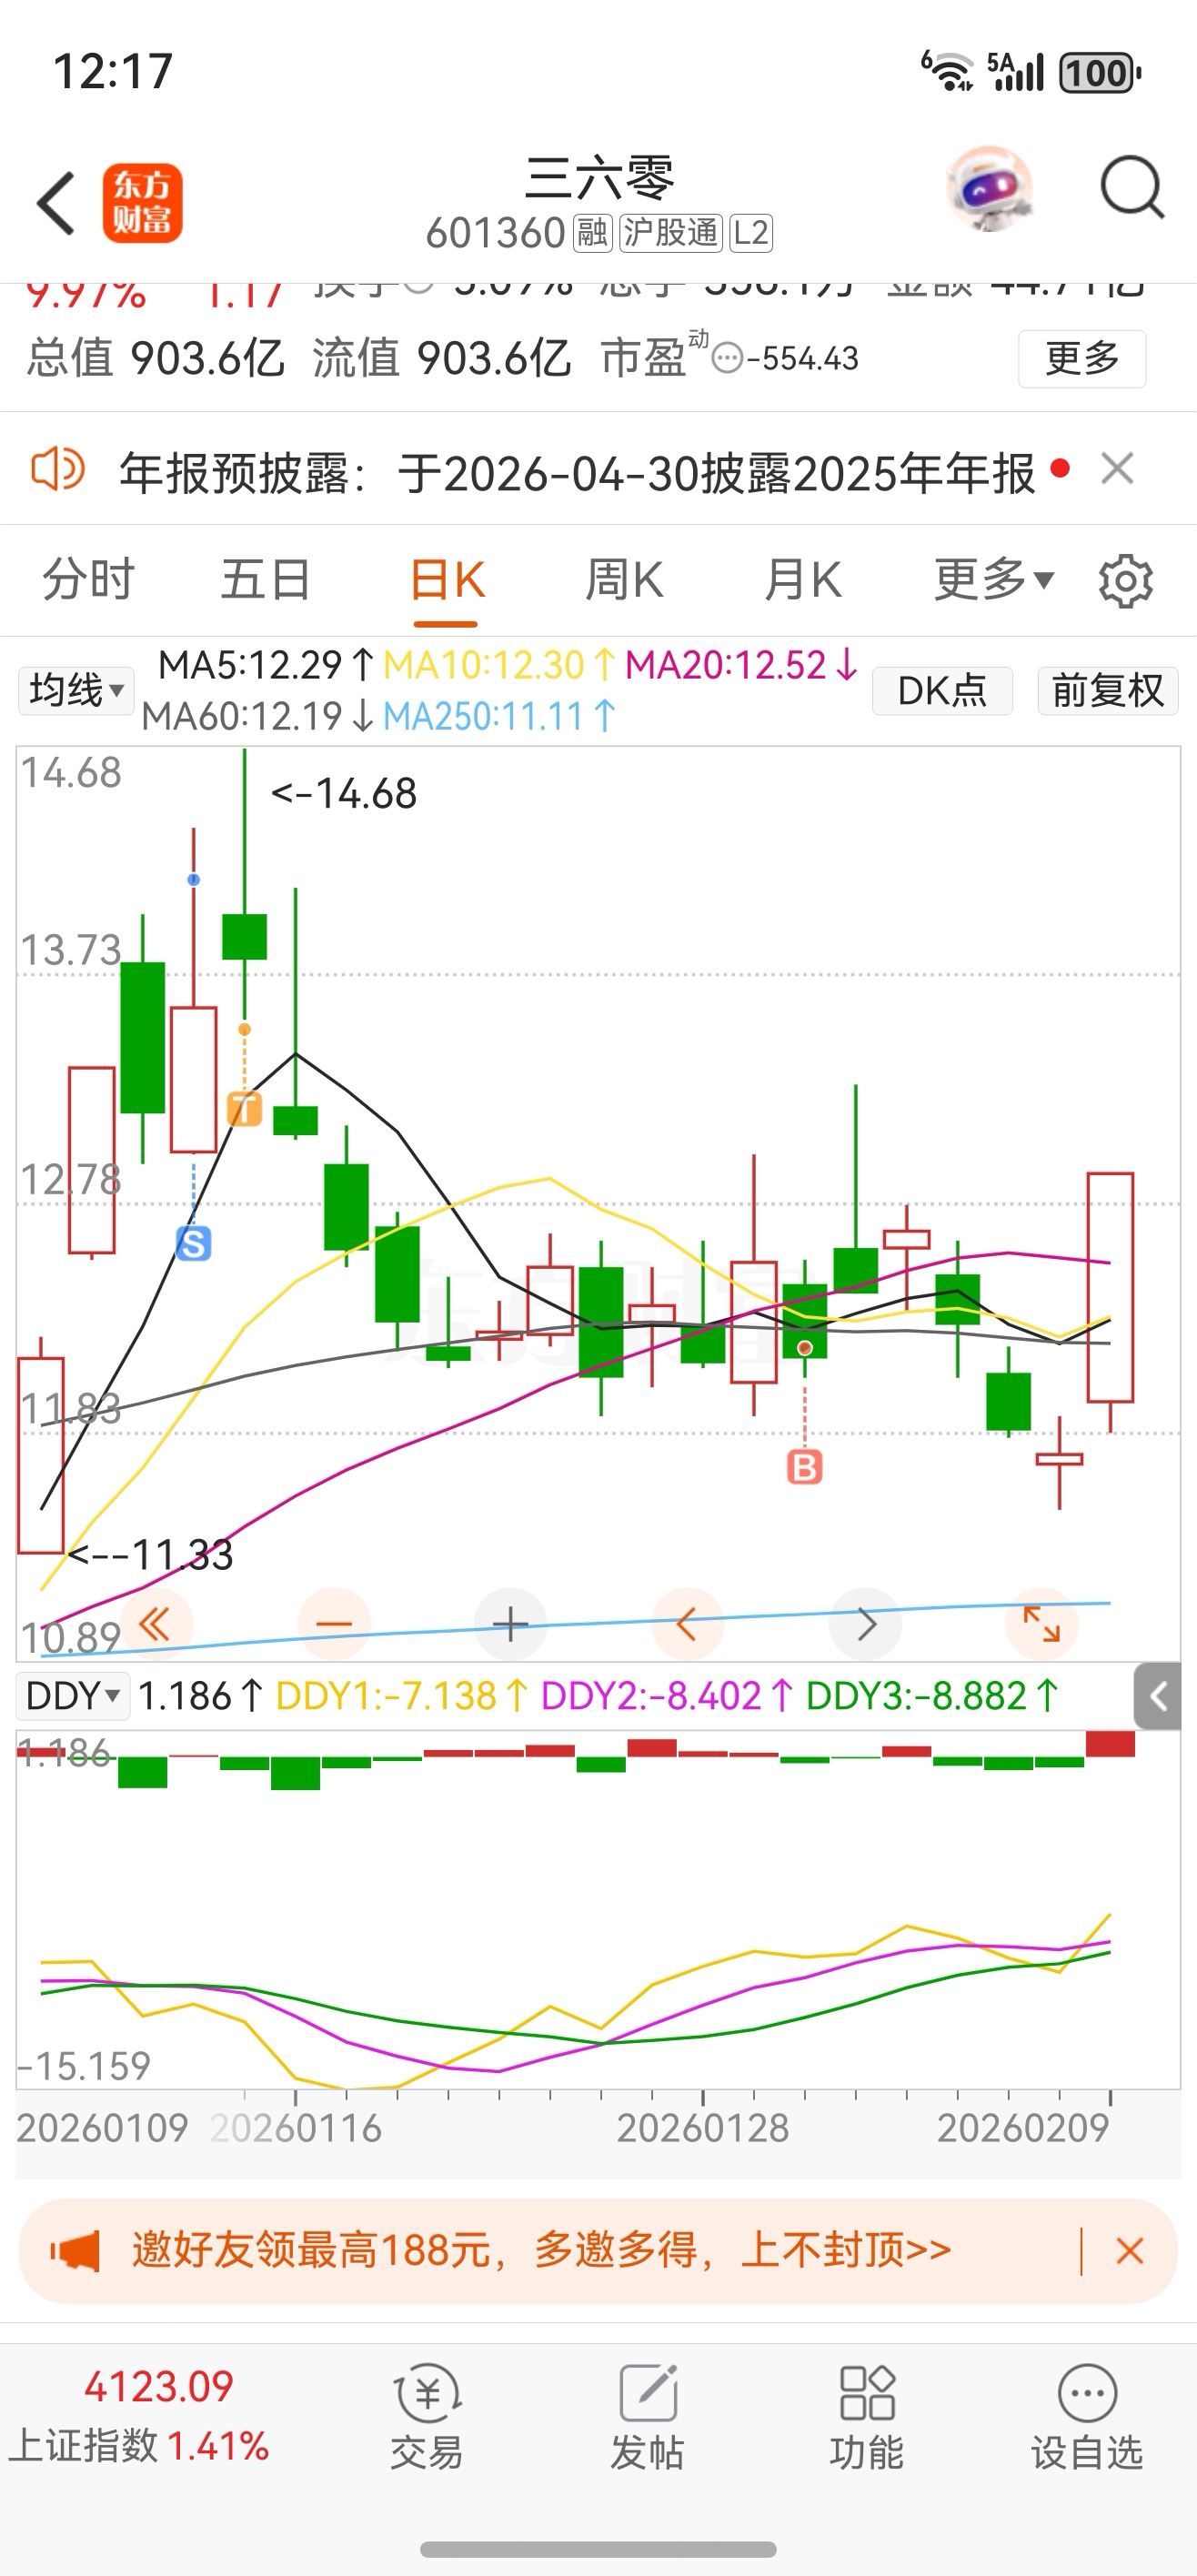Tap 流值 903.6亿 text

click(441, 358)
